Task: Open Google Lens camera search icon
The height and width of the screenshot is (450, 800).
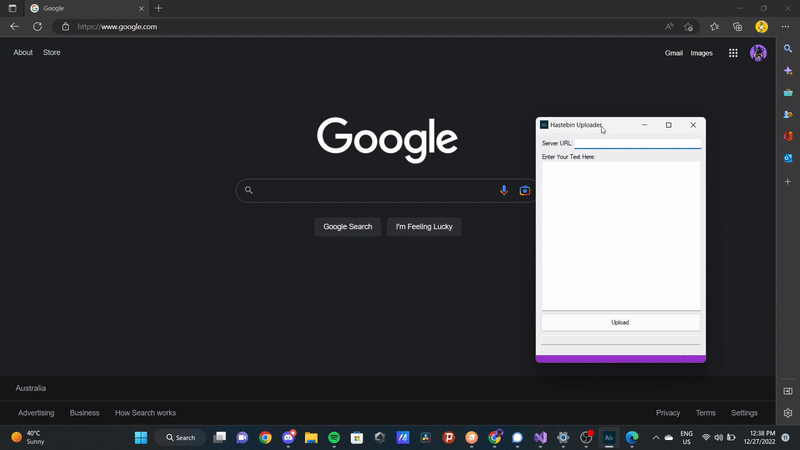Action: pos(524,190)
